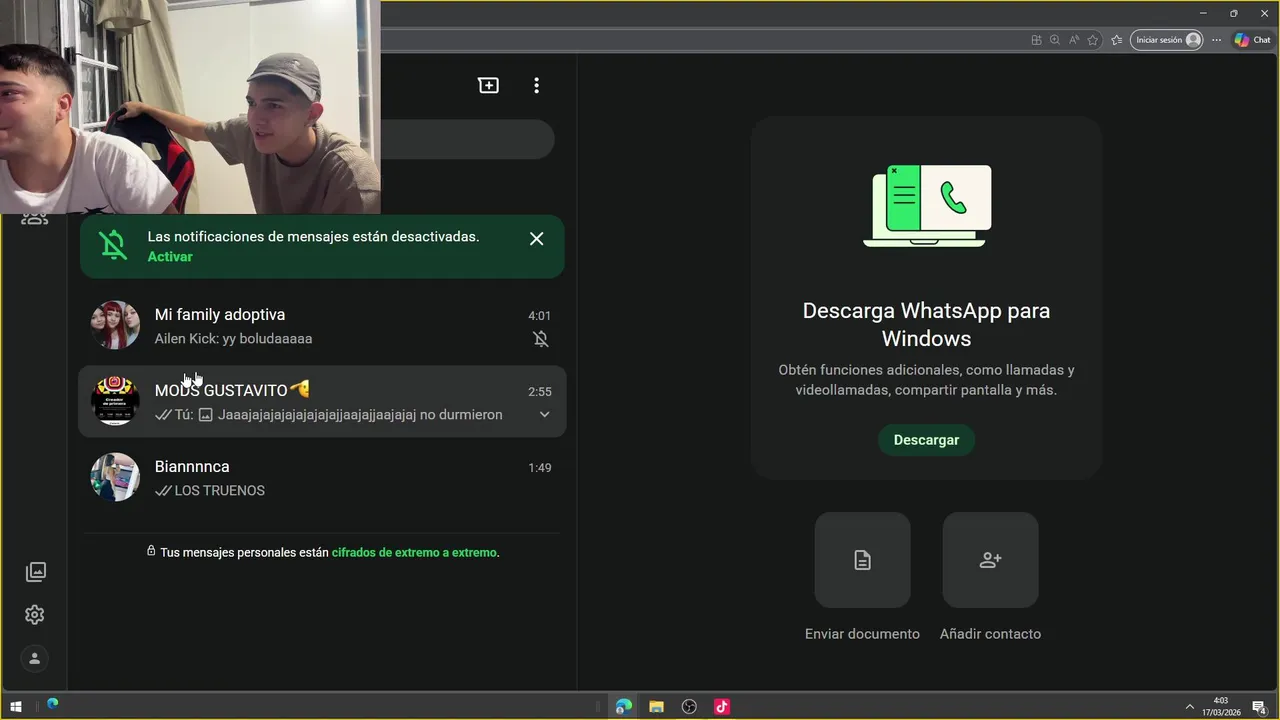This screenshot has height=720, width=1280.
Task: Click the Biannnnca profile picture
Action: point(115,477)
